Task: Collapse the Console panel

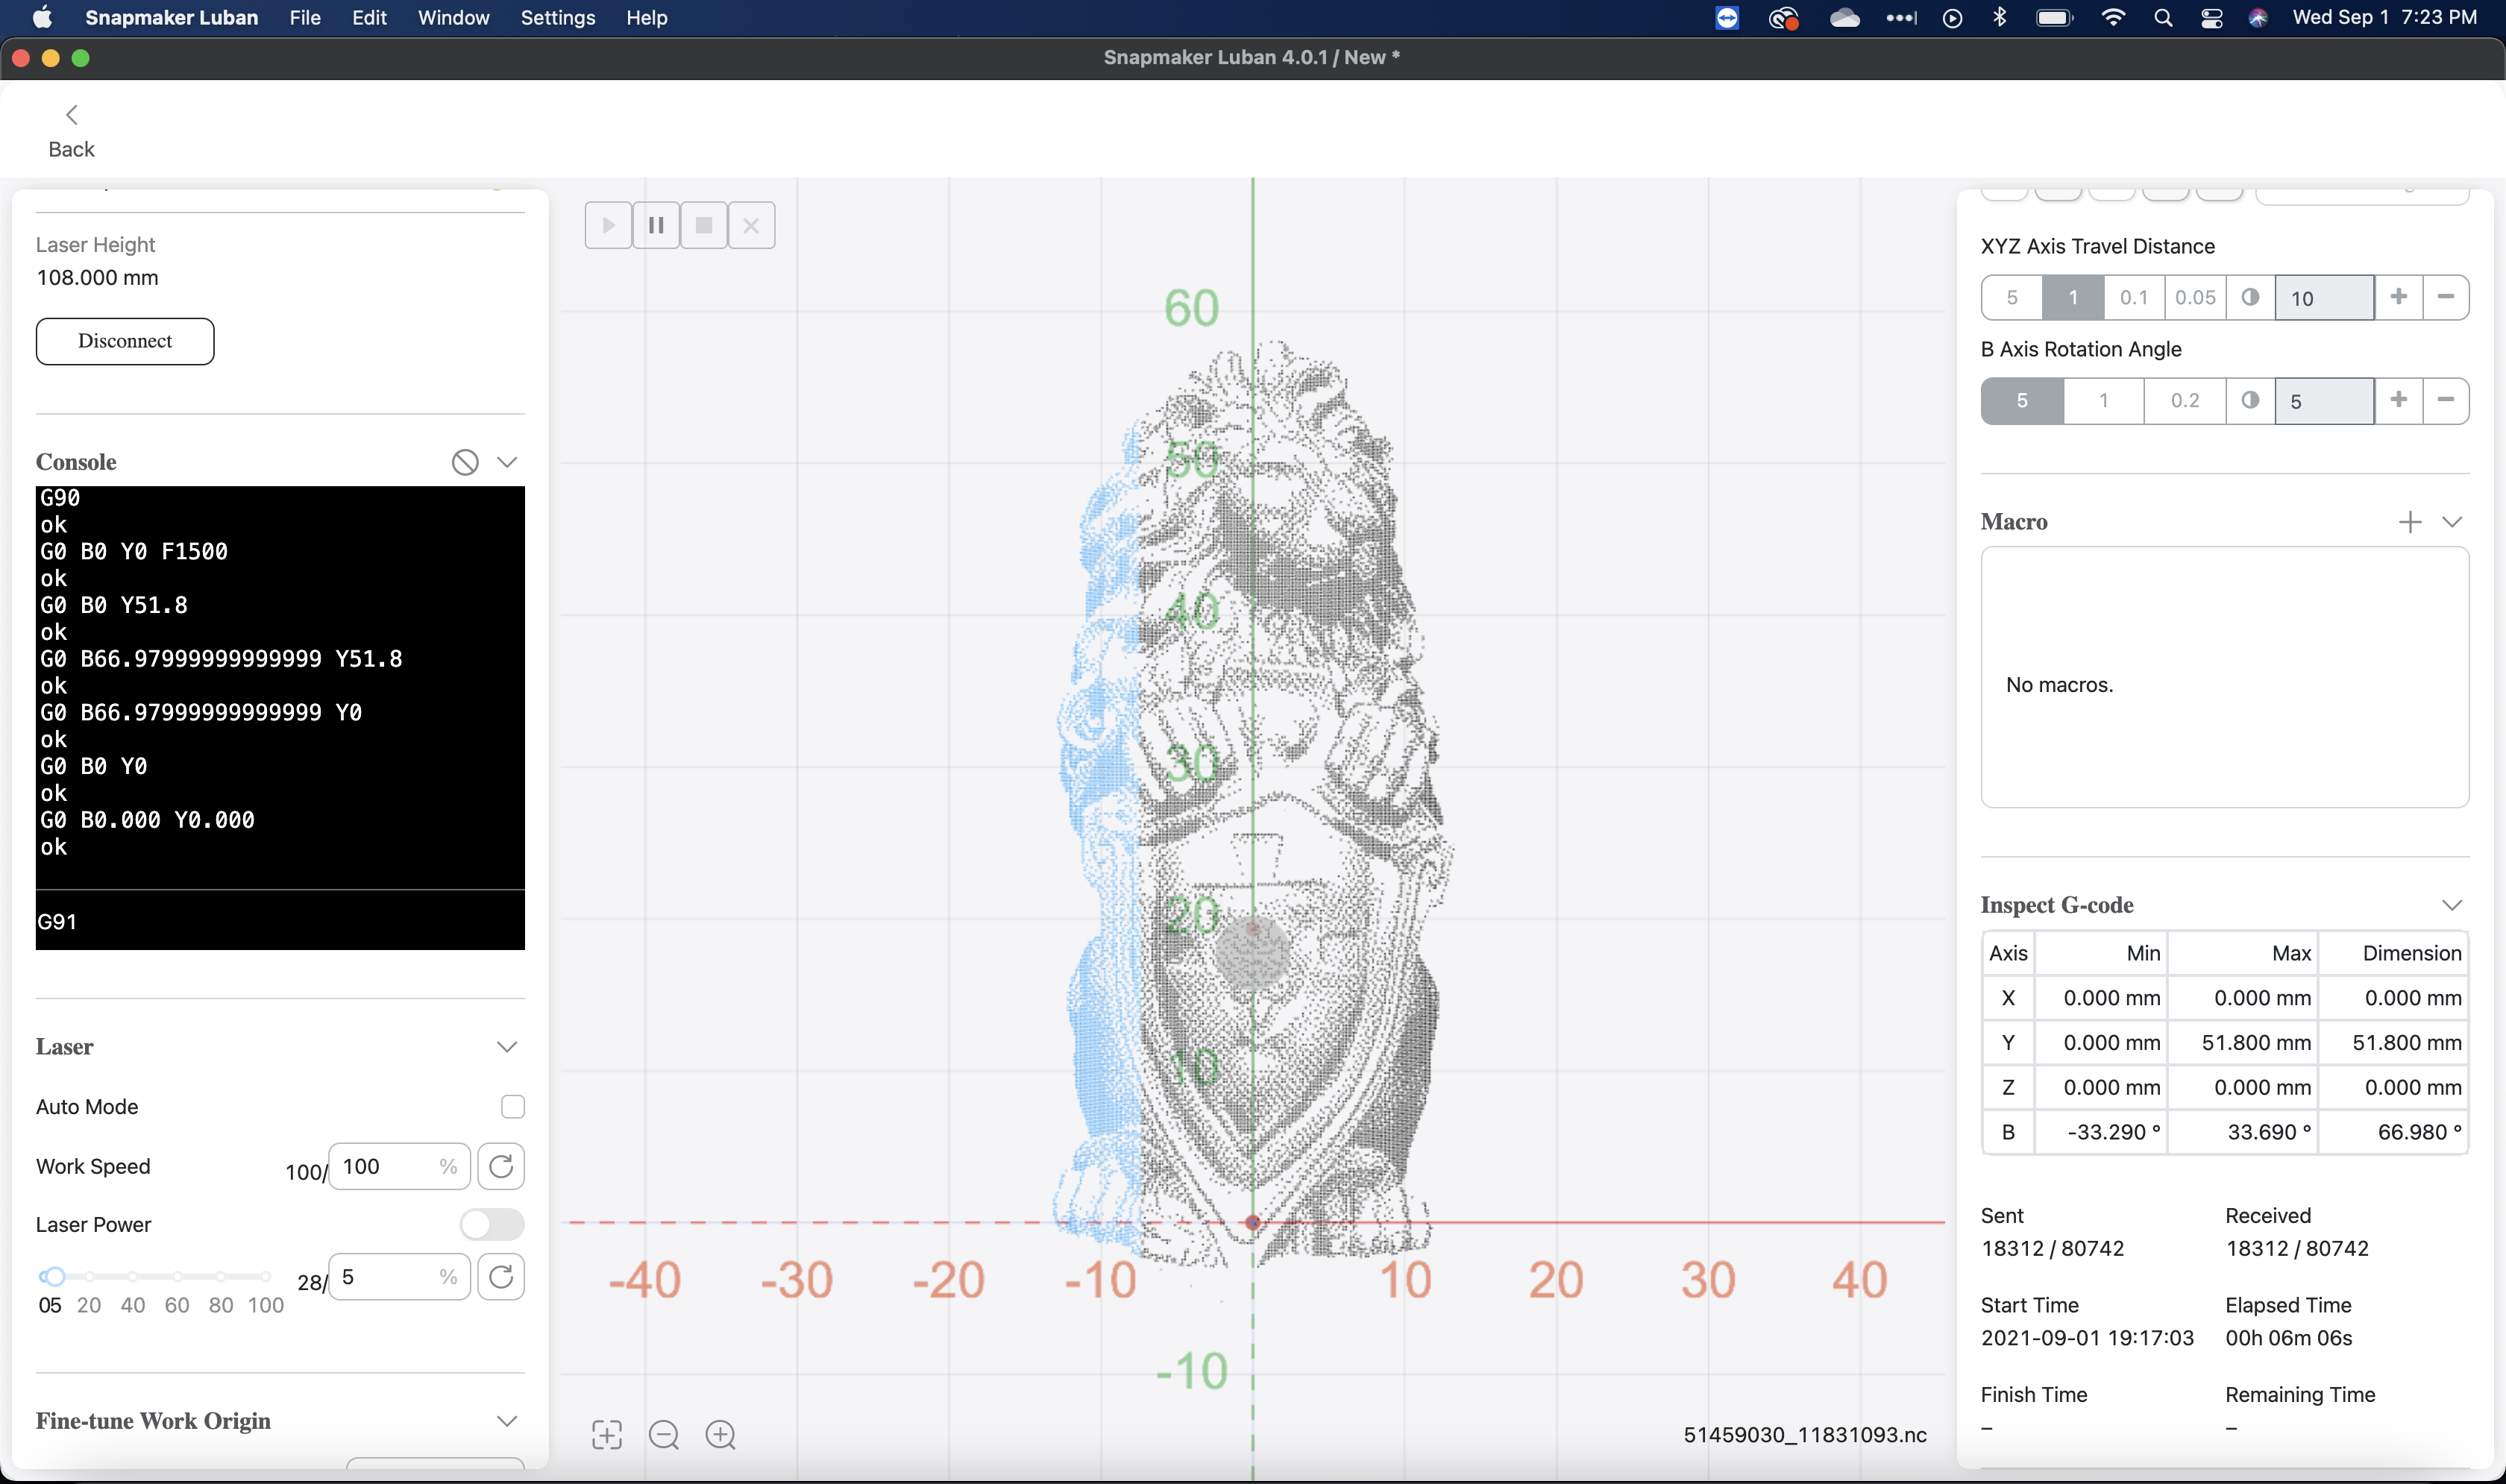Action: (x=508, y=461)
